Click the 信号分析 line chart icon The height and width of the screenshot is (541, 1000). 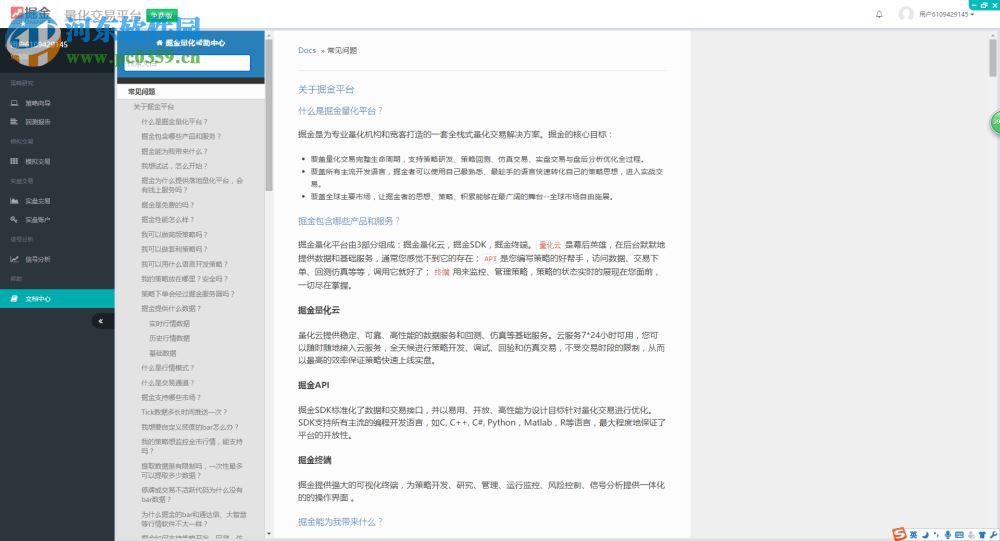14,259
